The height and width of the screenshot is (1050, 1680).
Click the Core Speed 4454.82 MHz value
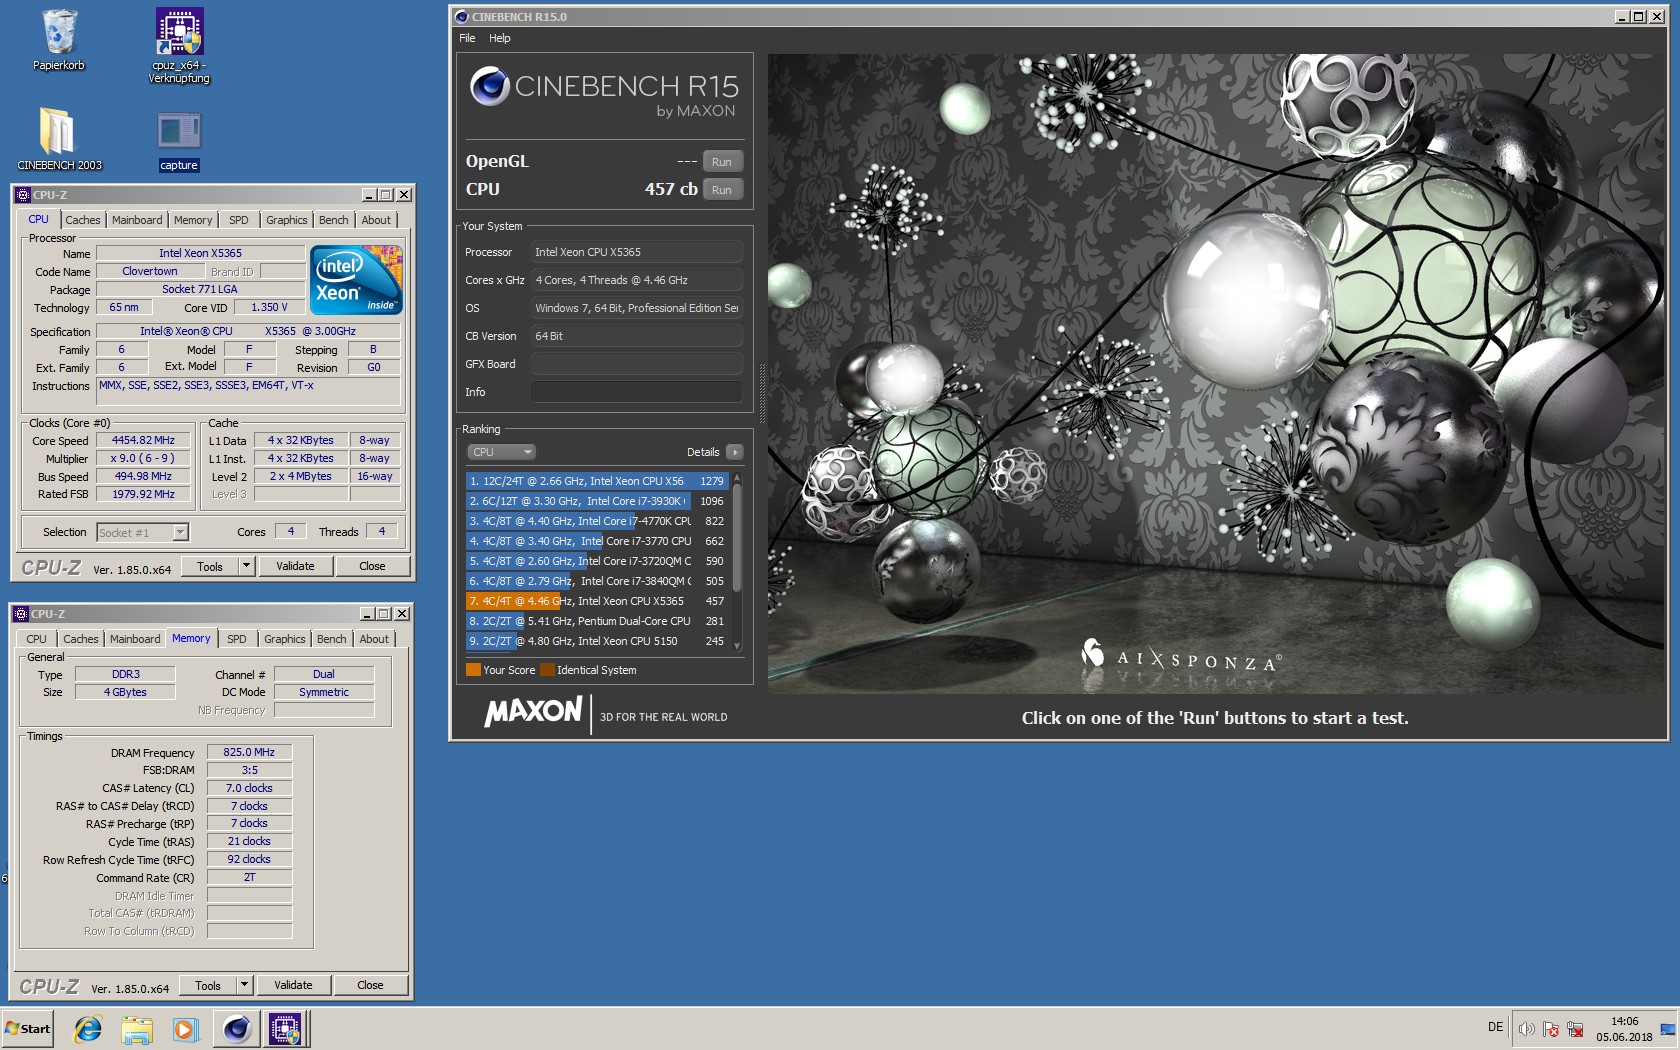point(143,441)
